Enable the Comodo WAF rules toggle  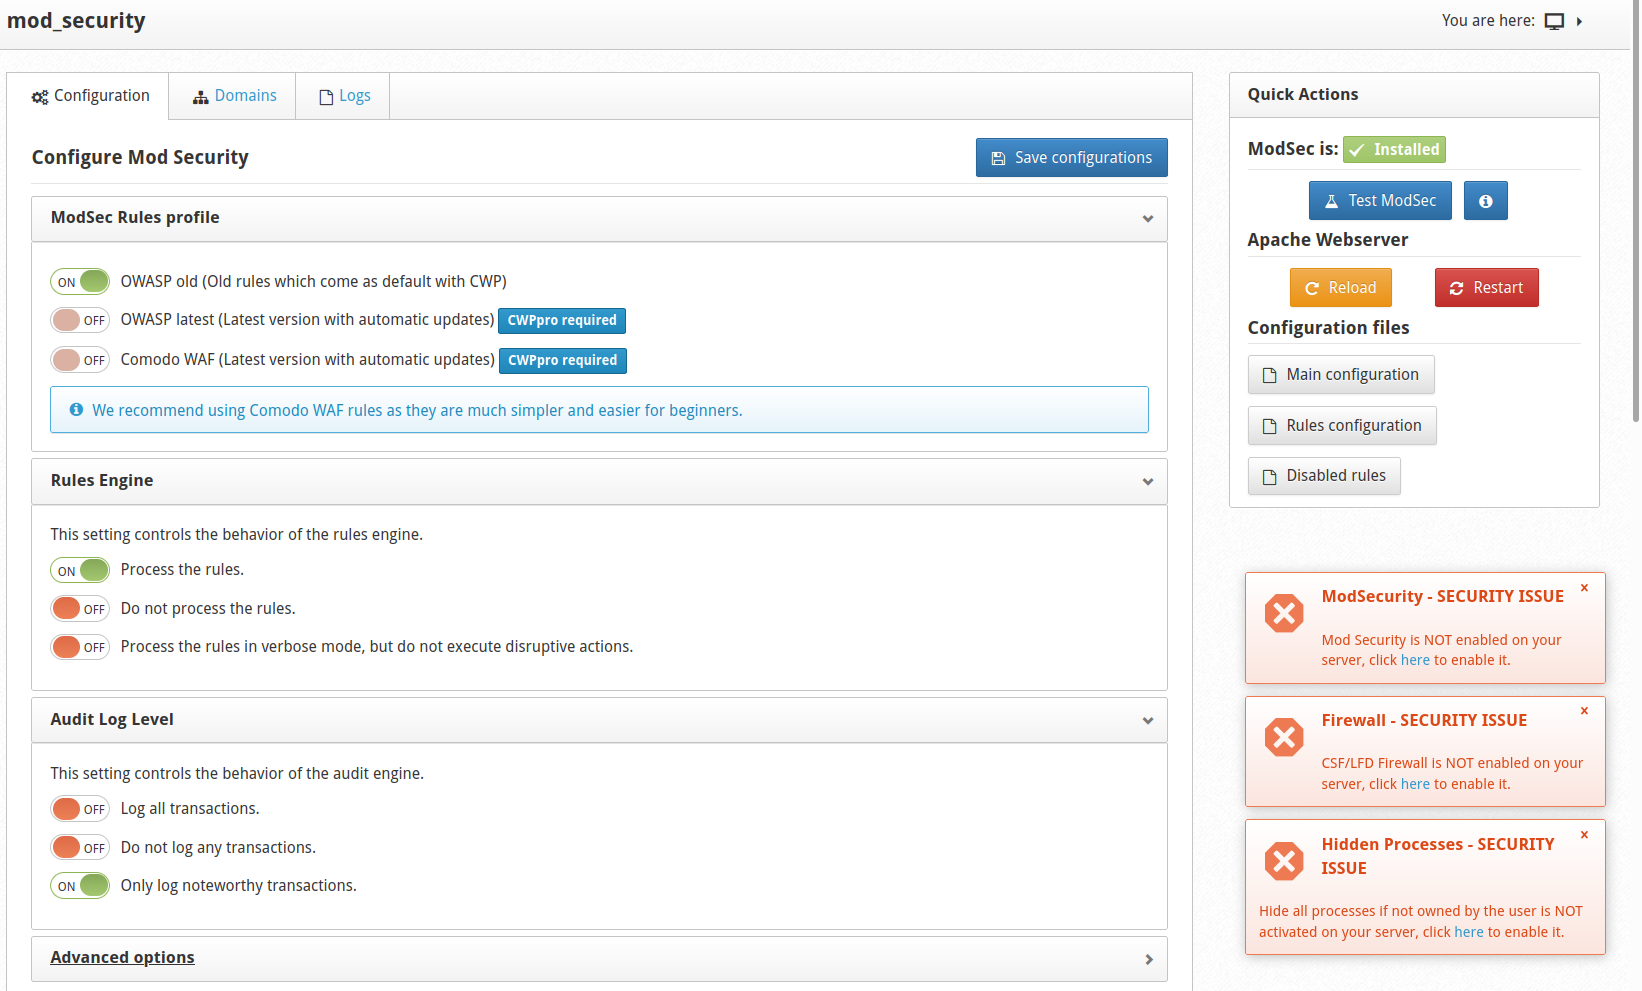point(80,360)
